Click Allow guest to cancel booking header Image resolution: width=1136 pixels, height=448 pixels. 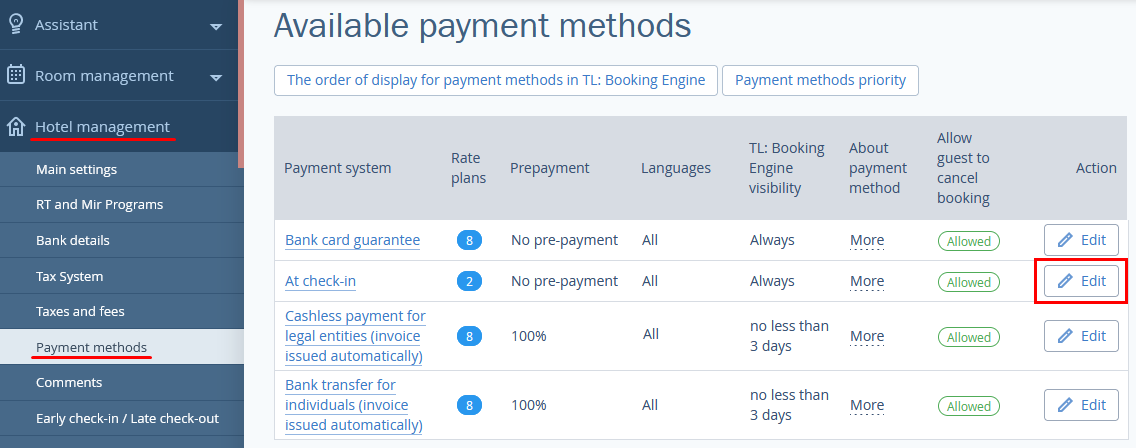(x=964, y=168)
